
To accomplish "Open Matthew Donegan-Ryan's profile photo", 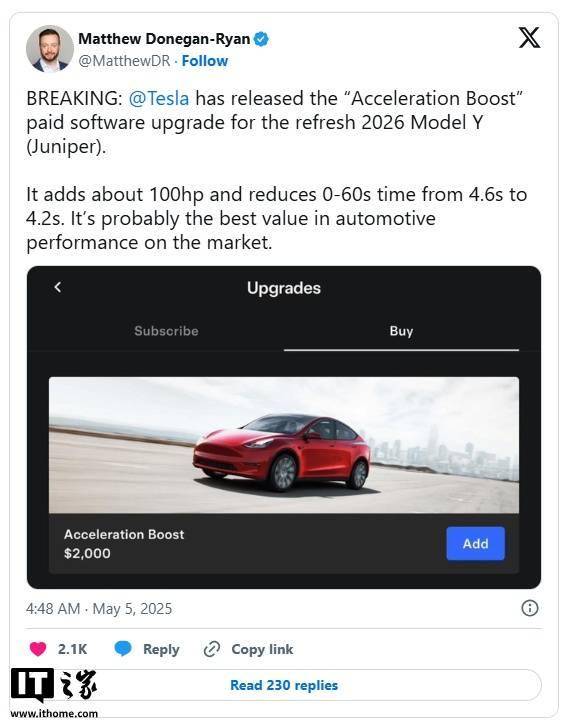I will click(50, 49).
